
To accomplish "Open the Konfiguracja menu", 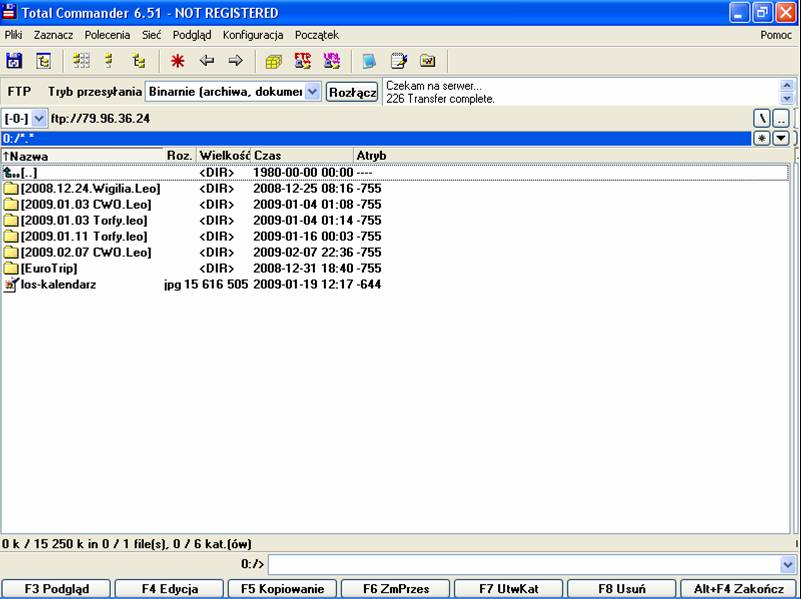I will click(253, 35).
